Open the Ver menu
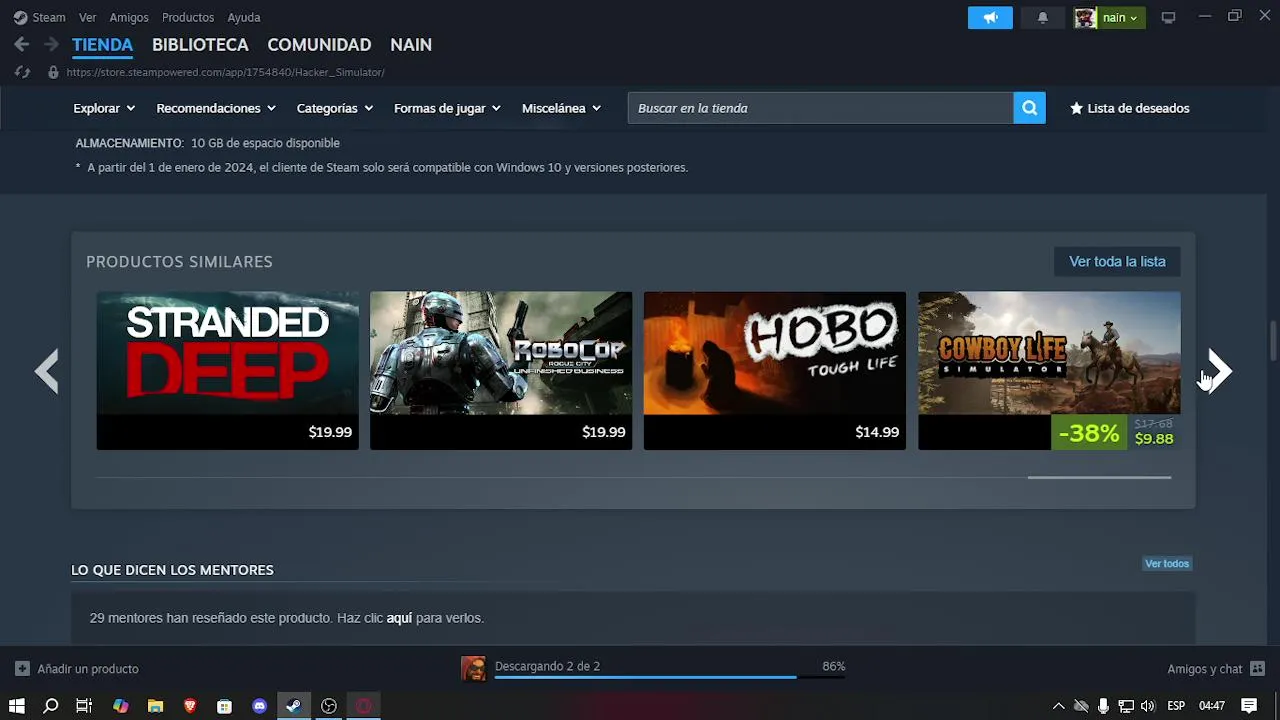 tap(88, 17)
